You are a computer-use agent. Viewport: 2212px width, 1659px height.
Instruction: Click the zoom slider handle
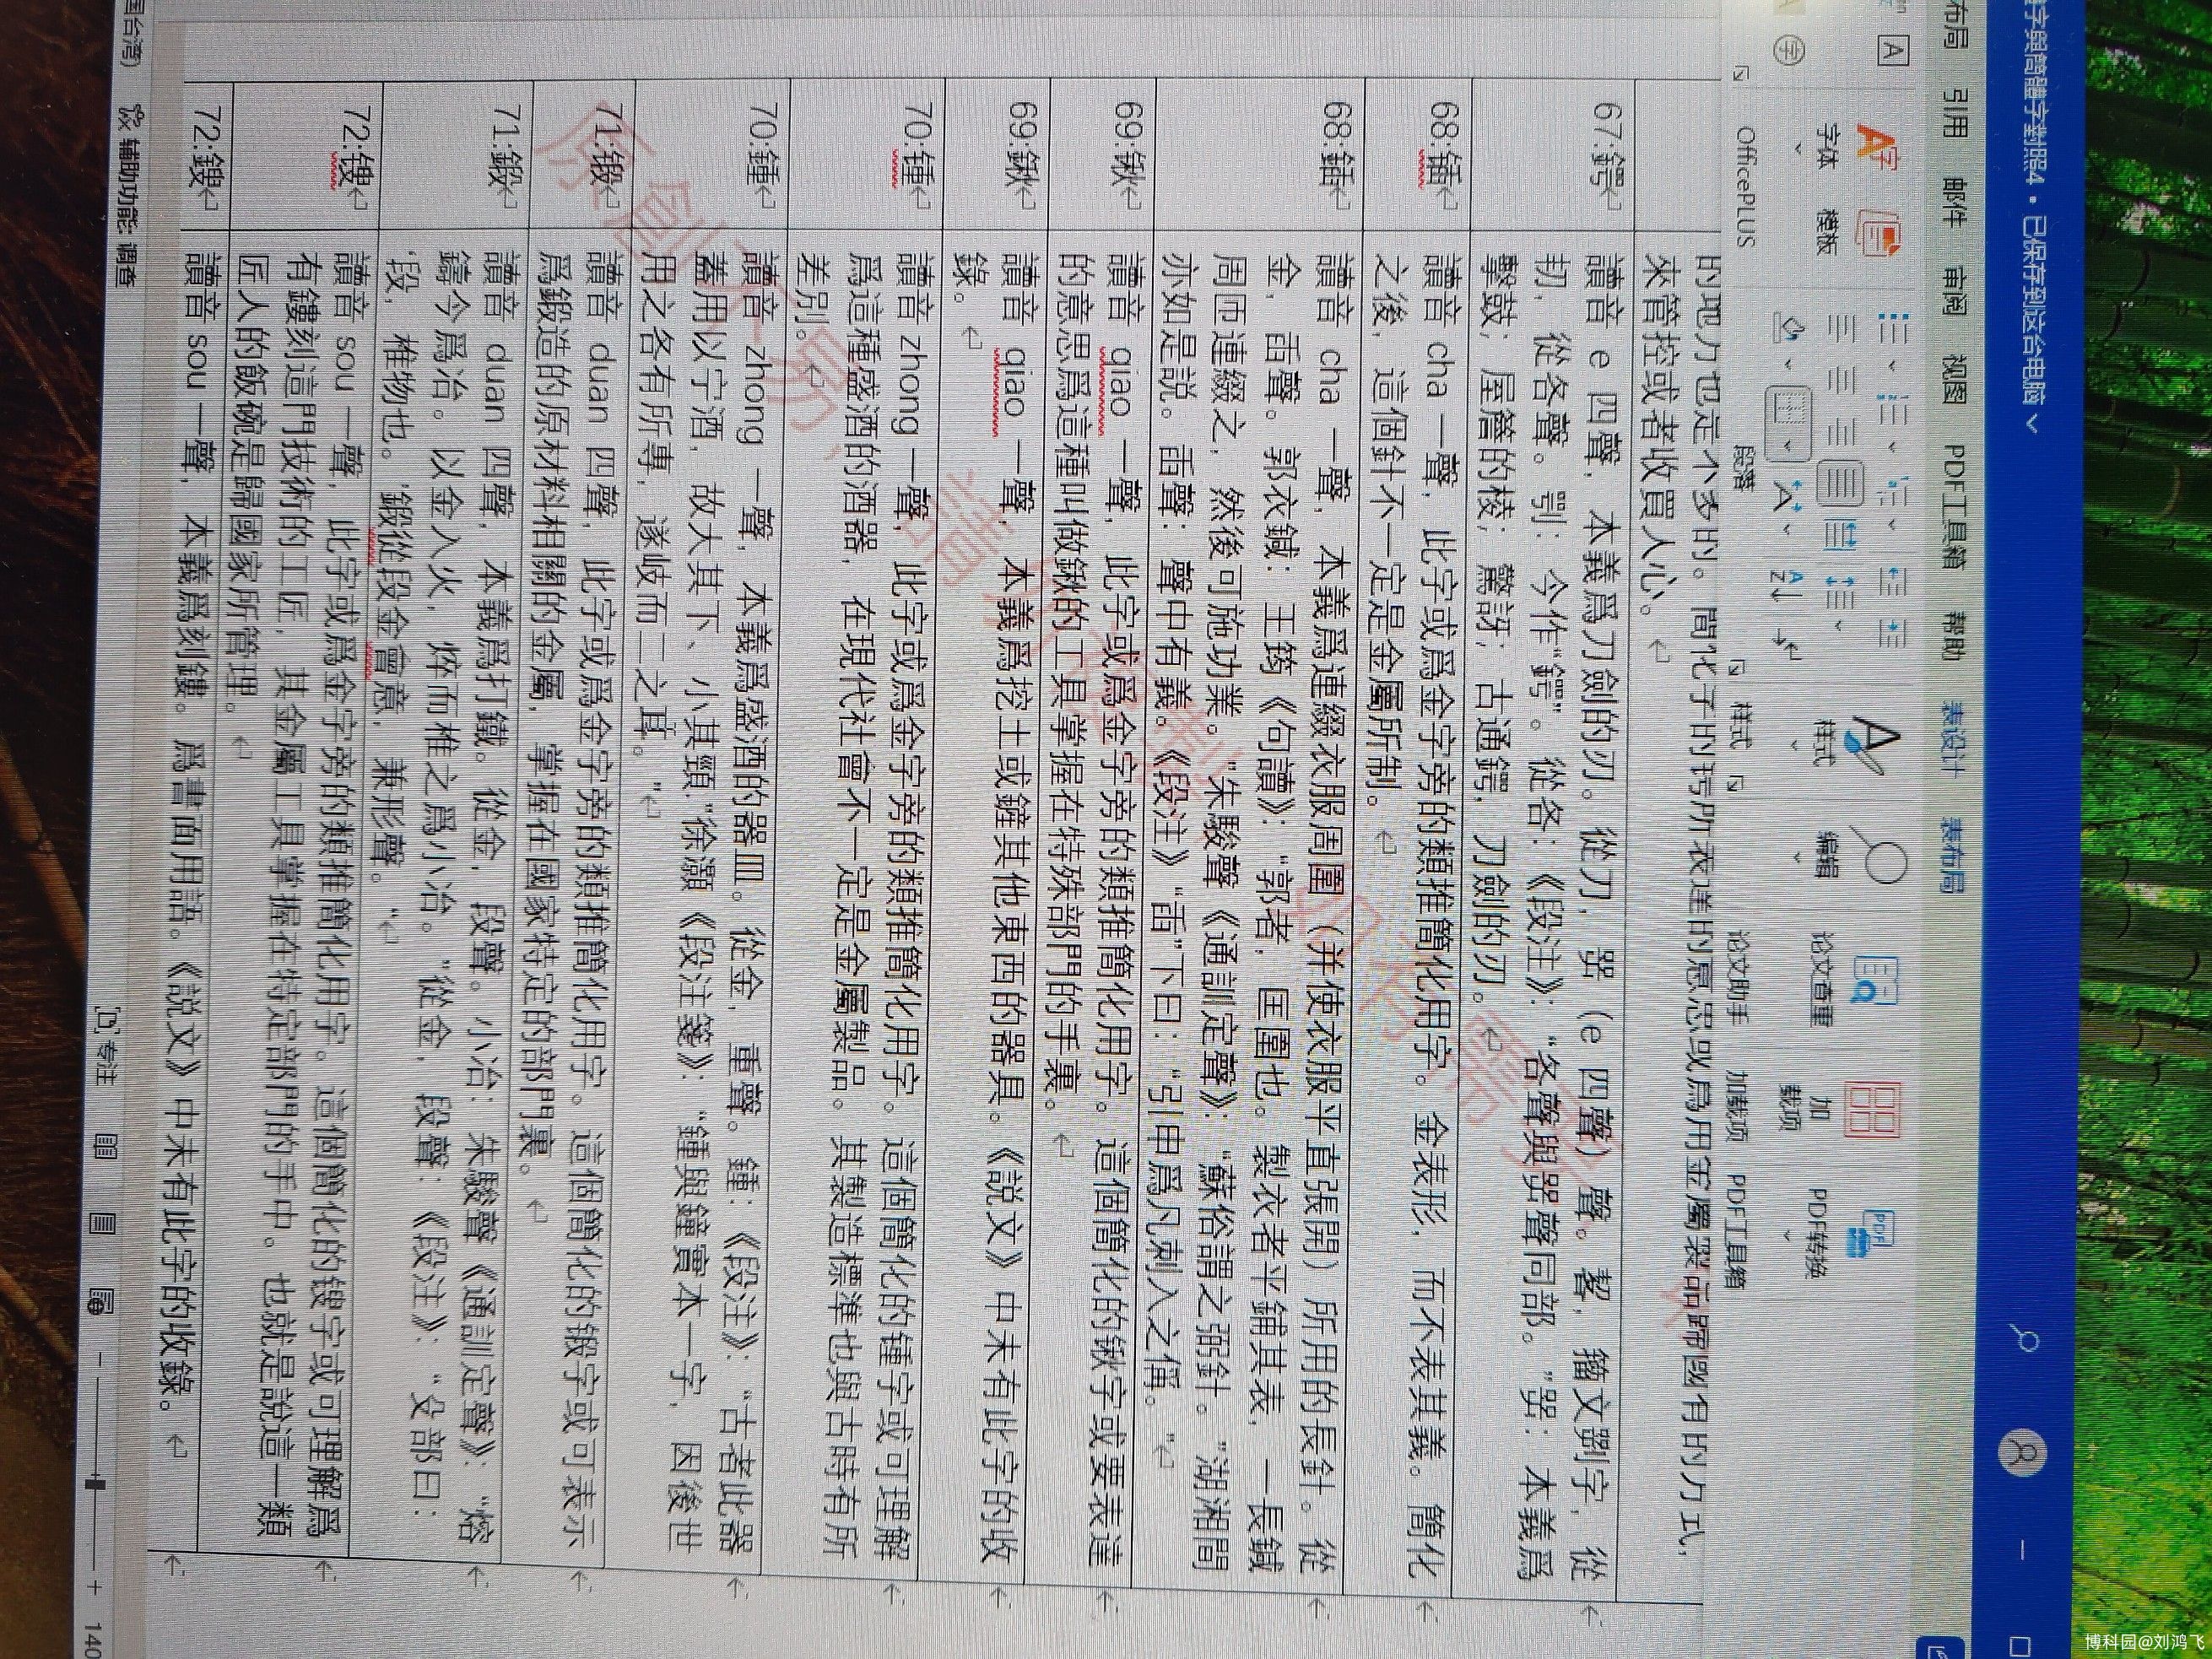point(97,1487)
